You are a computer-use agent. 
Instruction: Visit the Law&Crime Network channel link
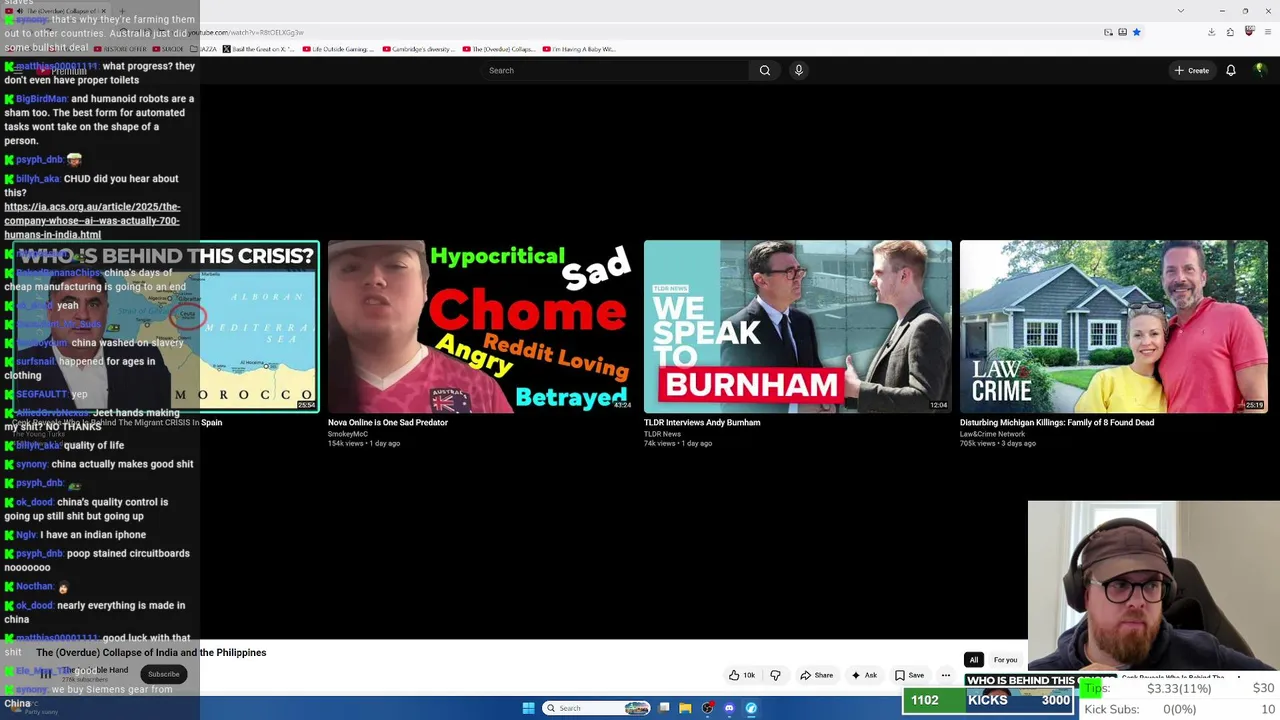(x=992, y=434)
